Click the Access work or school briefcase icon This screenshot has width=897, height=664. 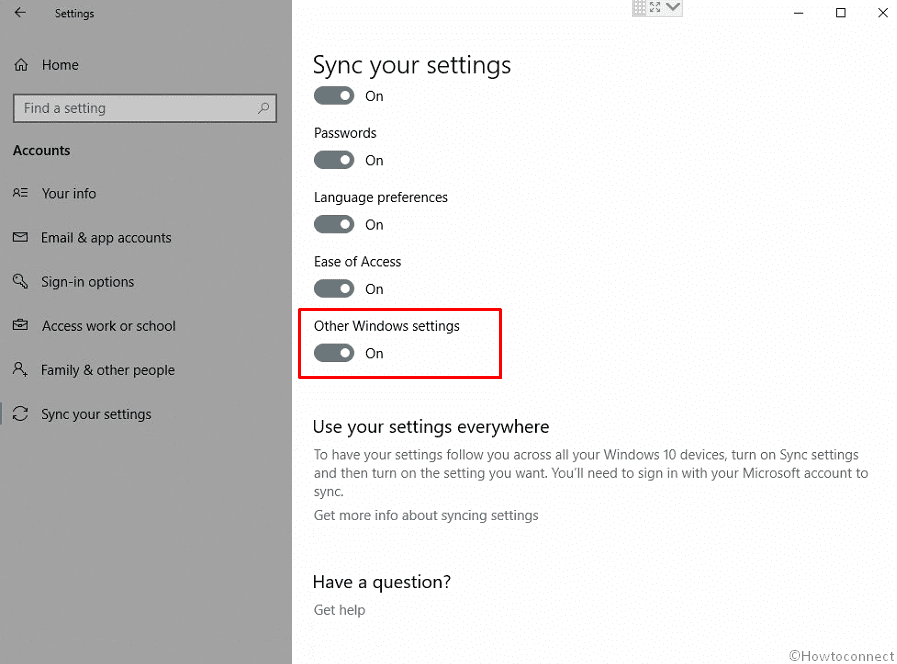tap(21, 326)
